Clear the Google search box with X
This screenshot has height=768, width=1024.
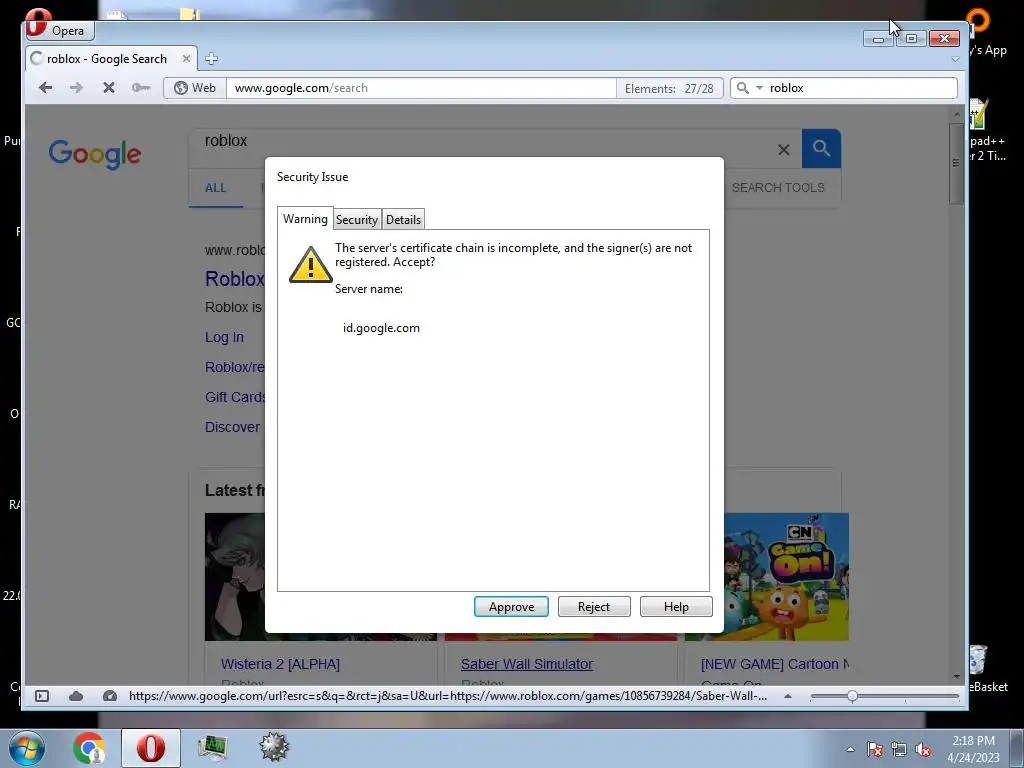784,150
